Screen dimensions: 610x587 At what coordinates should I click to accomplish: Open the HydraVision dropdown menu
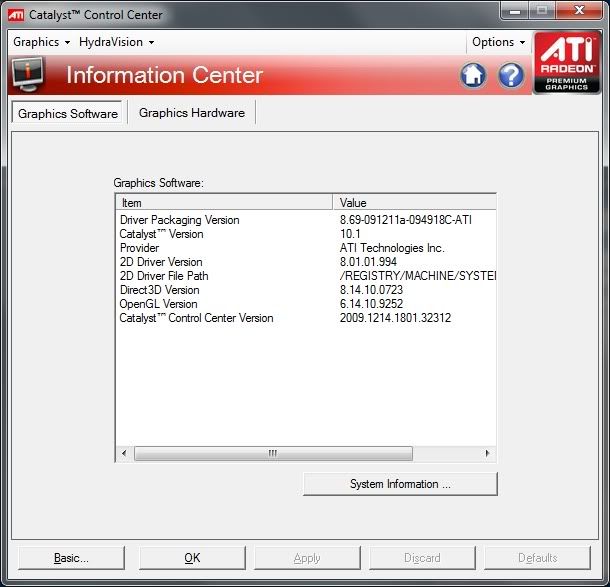(x=116, y=42)
